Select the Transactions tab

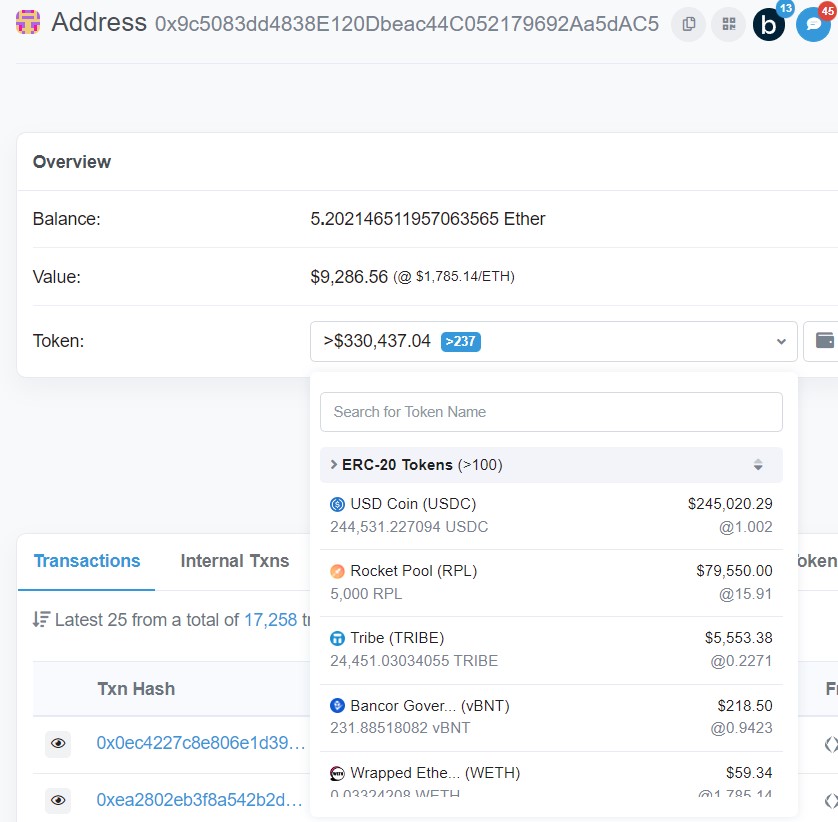pos(87,561)
